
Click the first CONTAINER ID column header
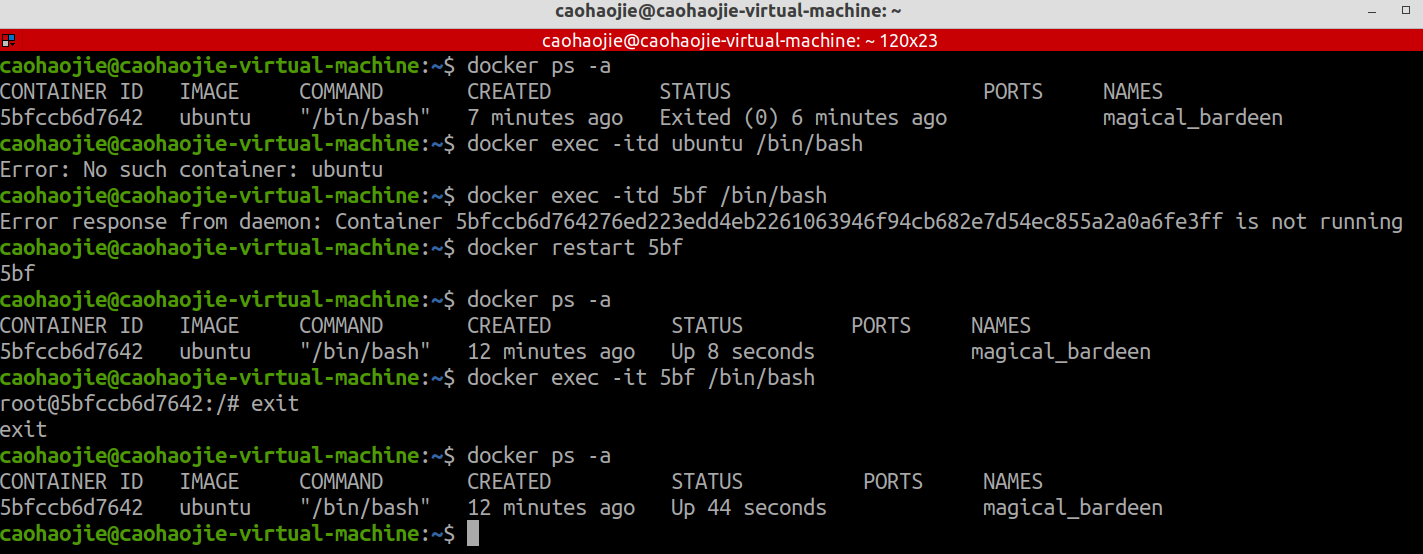click(72, 92)
